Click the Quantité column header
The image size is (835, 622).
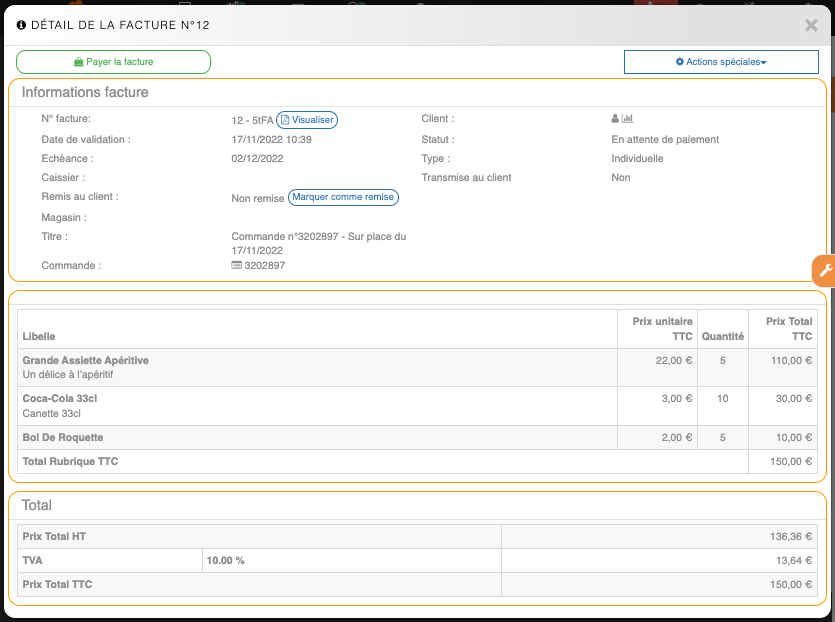coord(722,337)
